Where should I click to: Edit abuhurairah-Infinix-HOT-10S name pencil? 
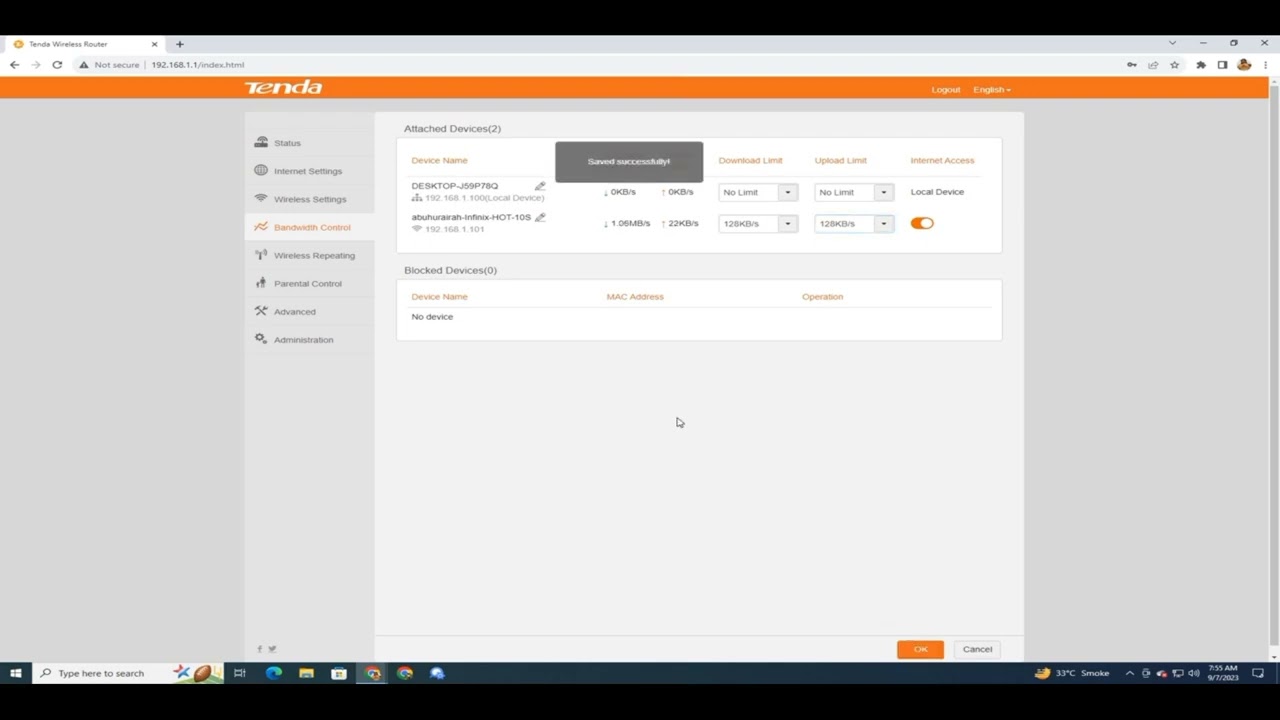click(x=540, y=217)
